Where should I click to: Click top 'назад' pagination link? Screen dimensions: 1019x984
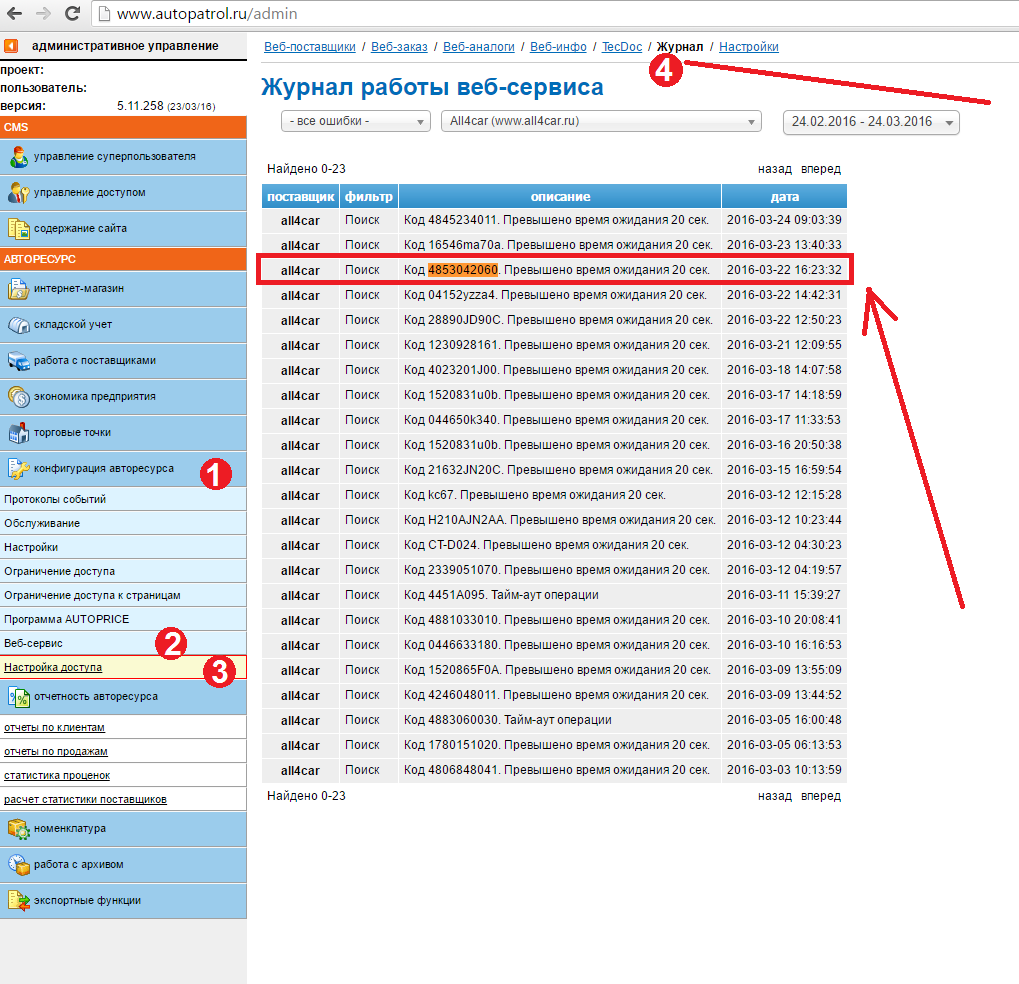tap(775, 169)
